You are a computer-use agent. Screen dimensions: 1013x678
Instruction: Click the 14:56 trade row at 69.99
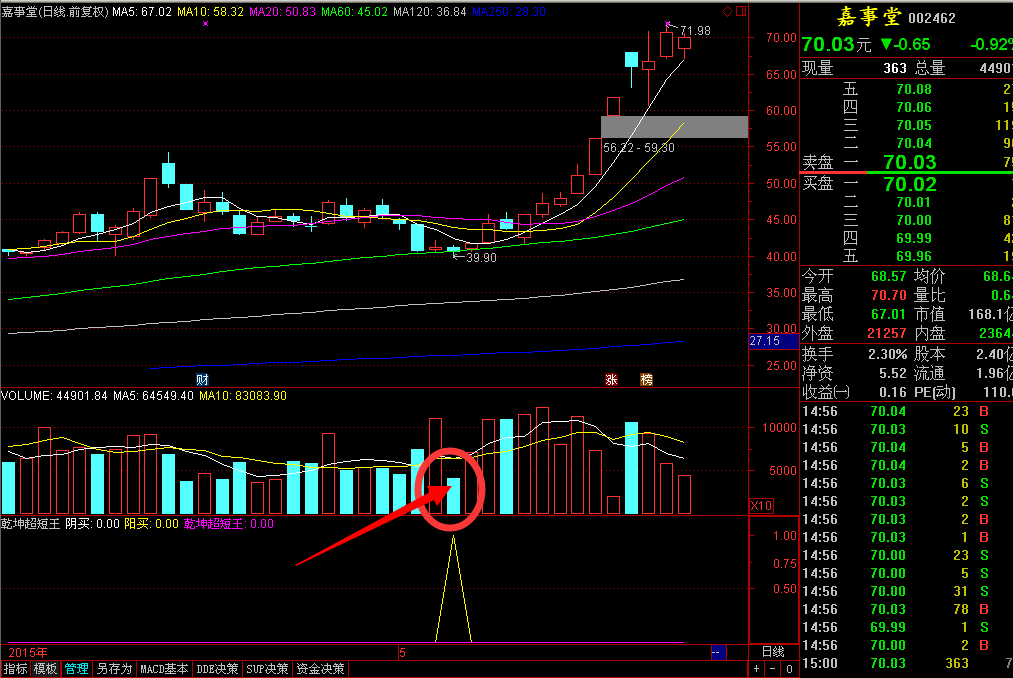tap(907, 627)
